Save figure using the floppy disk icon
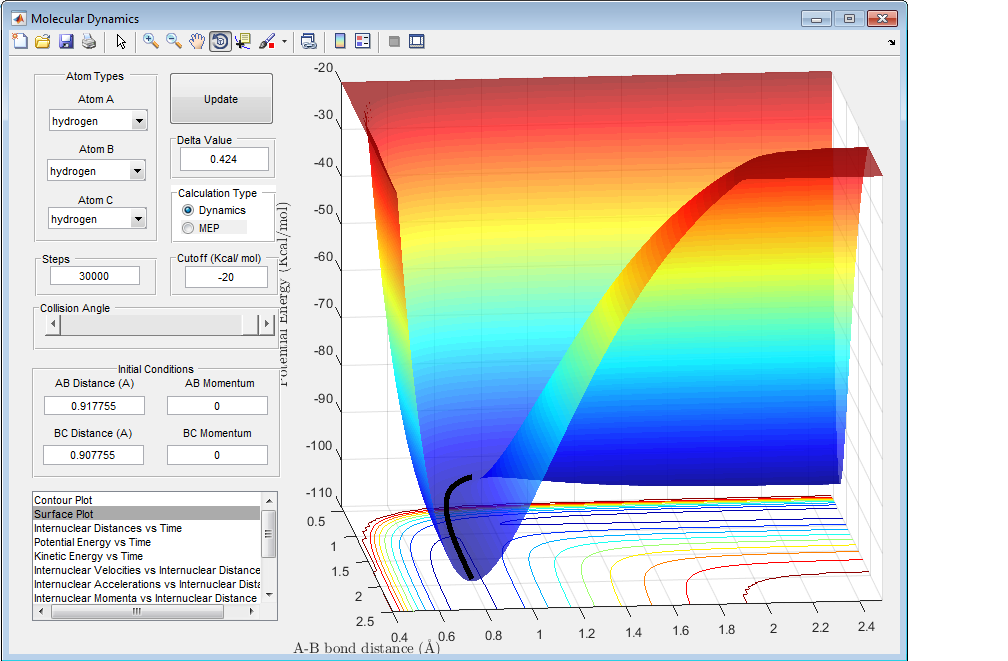This screenshot has width=1008, height=661. pos(66,41)
